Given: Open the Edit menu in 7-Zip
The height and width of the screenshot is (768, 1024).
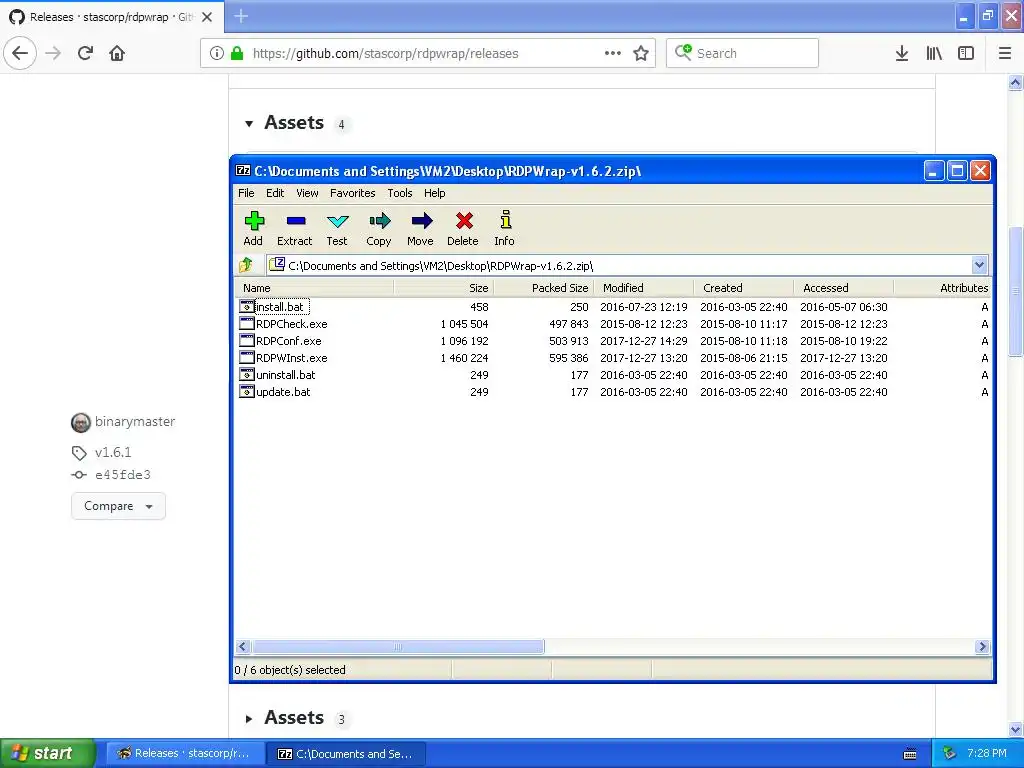Looking at the screenshot, I should (x=275, y=193).
